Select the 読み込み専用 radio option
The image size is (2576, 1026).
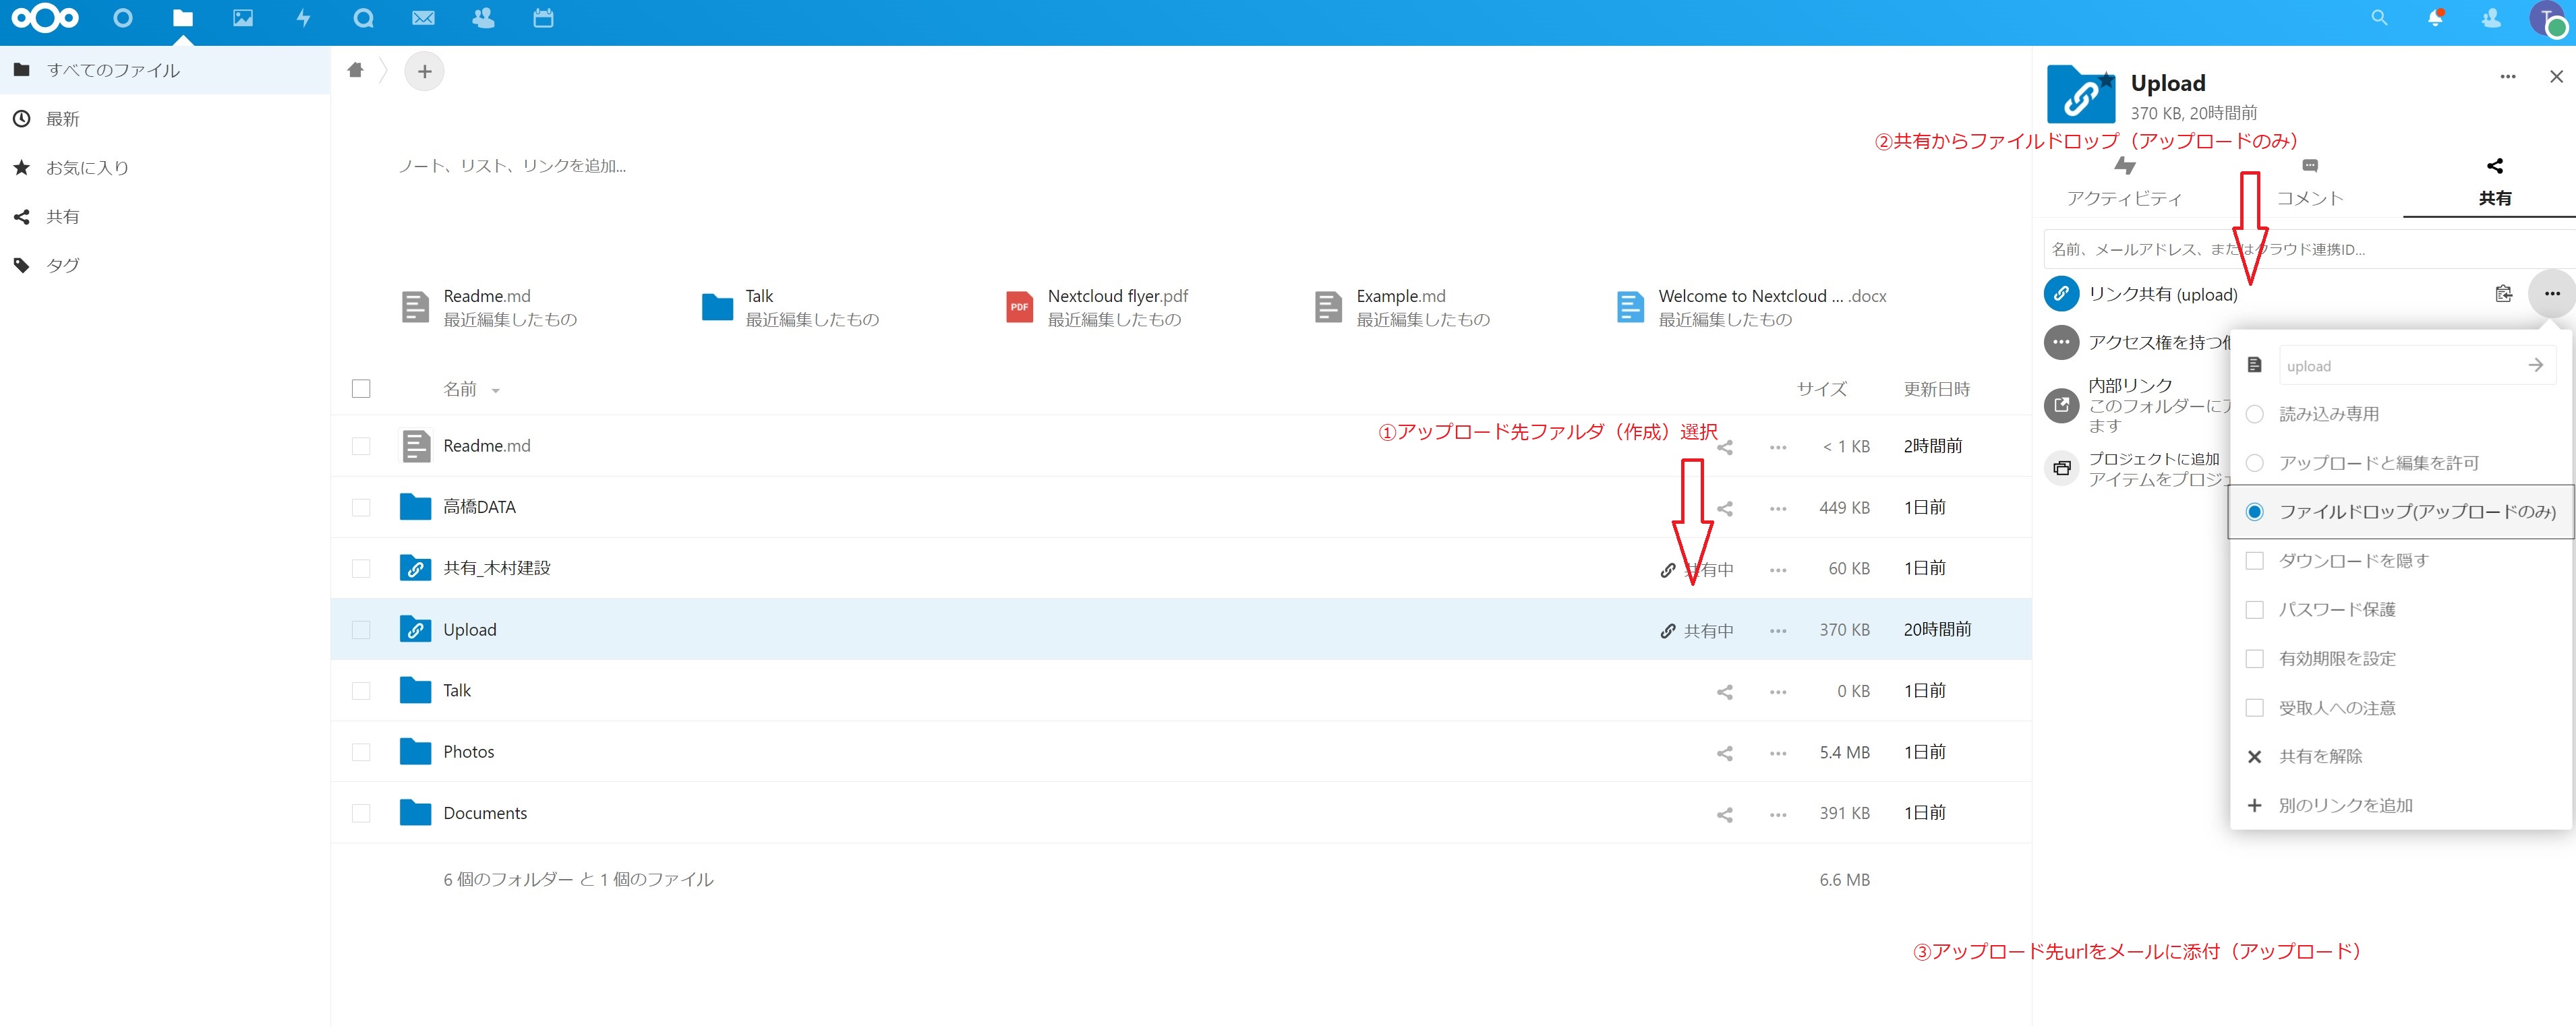pos(2254,414)
